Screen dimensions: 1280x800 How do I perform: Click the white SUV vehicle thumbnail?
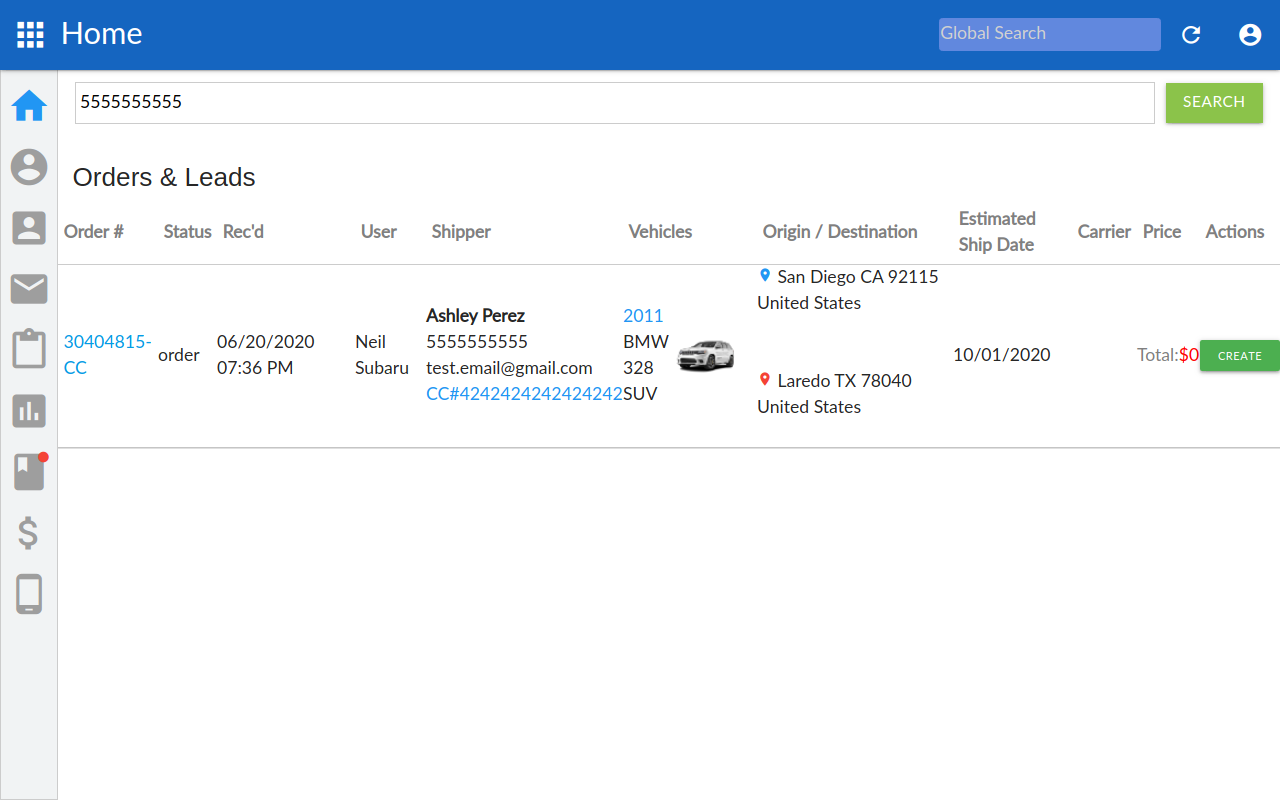706,355
